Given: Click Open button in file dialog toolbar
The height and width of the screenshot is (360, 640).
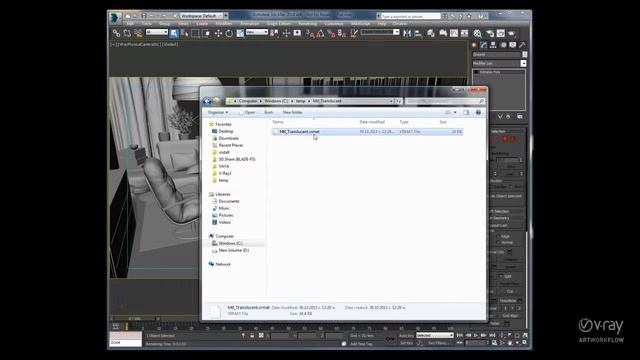Looking at the screenshot, I should click(247, 112).
